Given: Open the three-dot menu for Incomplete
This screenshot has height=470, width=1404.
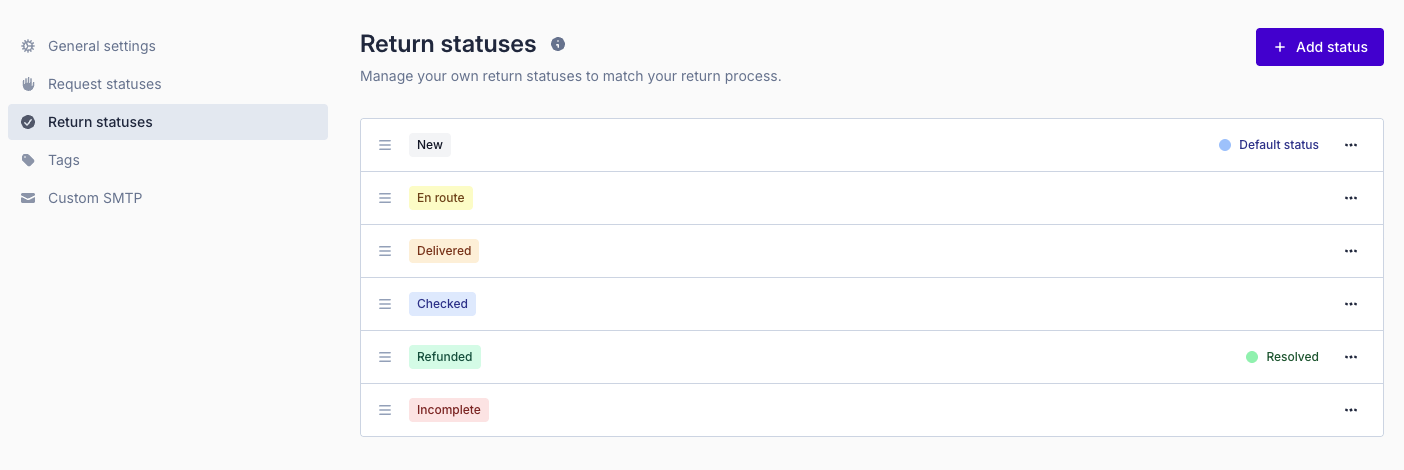Looking at the screenshot, I should point(1351,410).
